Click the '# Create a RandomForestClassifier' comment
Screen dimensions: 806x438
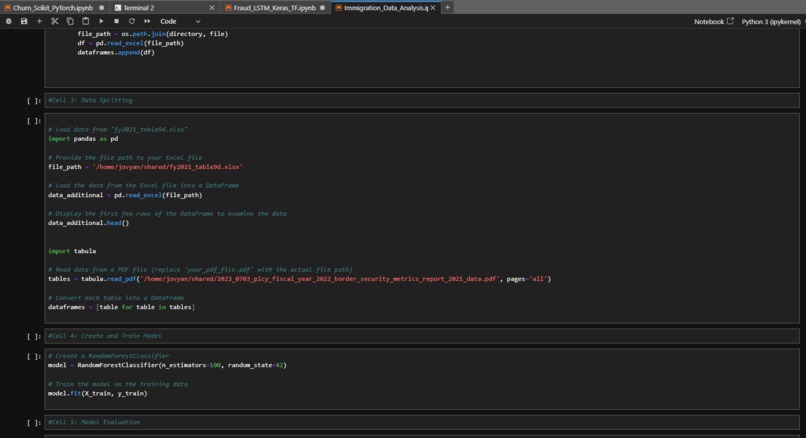(108, 356)
